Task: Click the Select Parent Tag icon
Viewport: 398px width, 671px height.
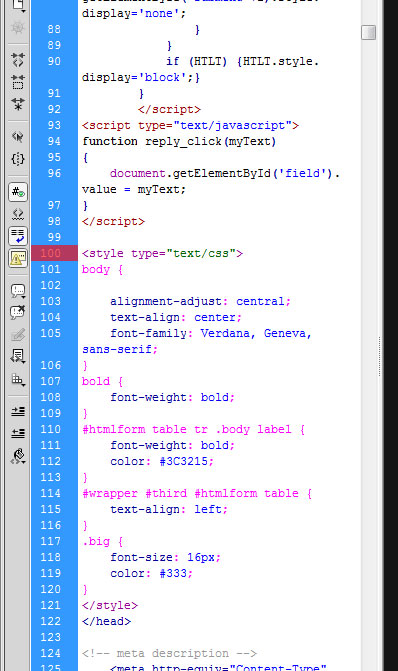Action: (18, 137)
